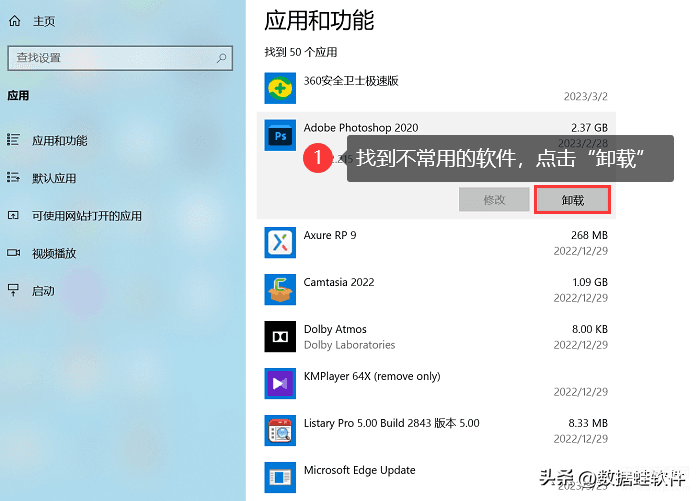Click the 找到 50 个应用 count text

[x=301, y=52]
